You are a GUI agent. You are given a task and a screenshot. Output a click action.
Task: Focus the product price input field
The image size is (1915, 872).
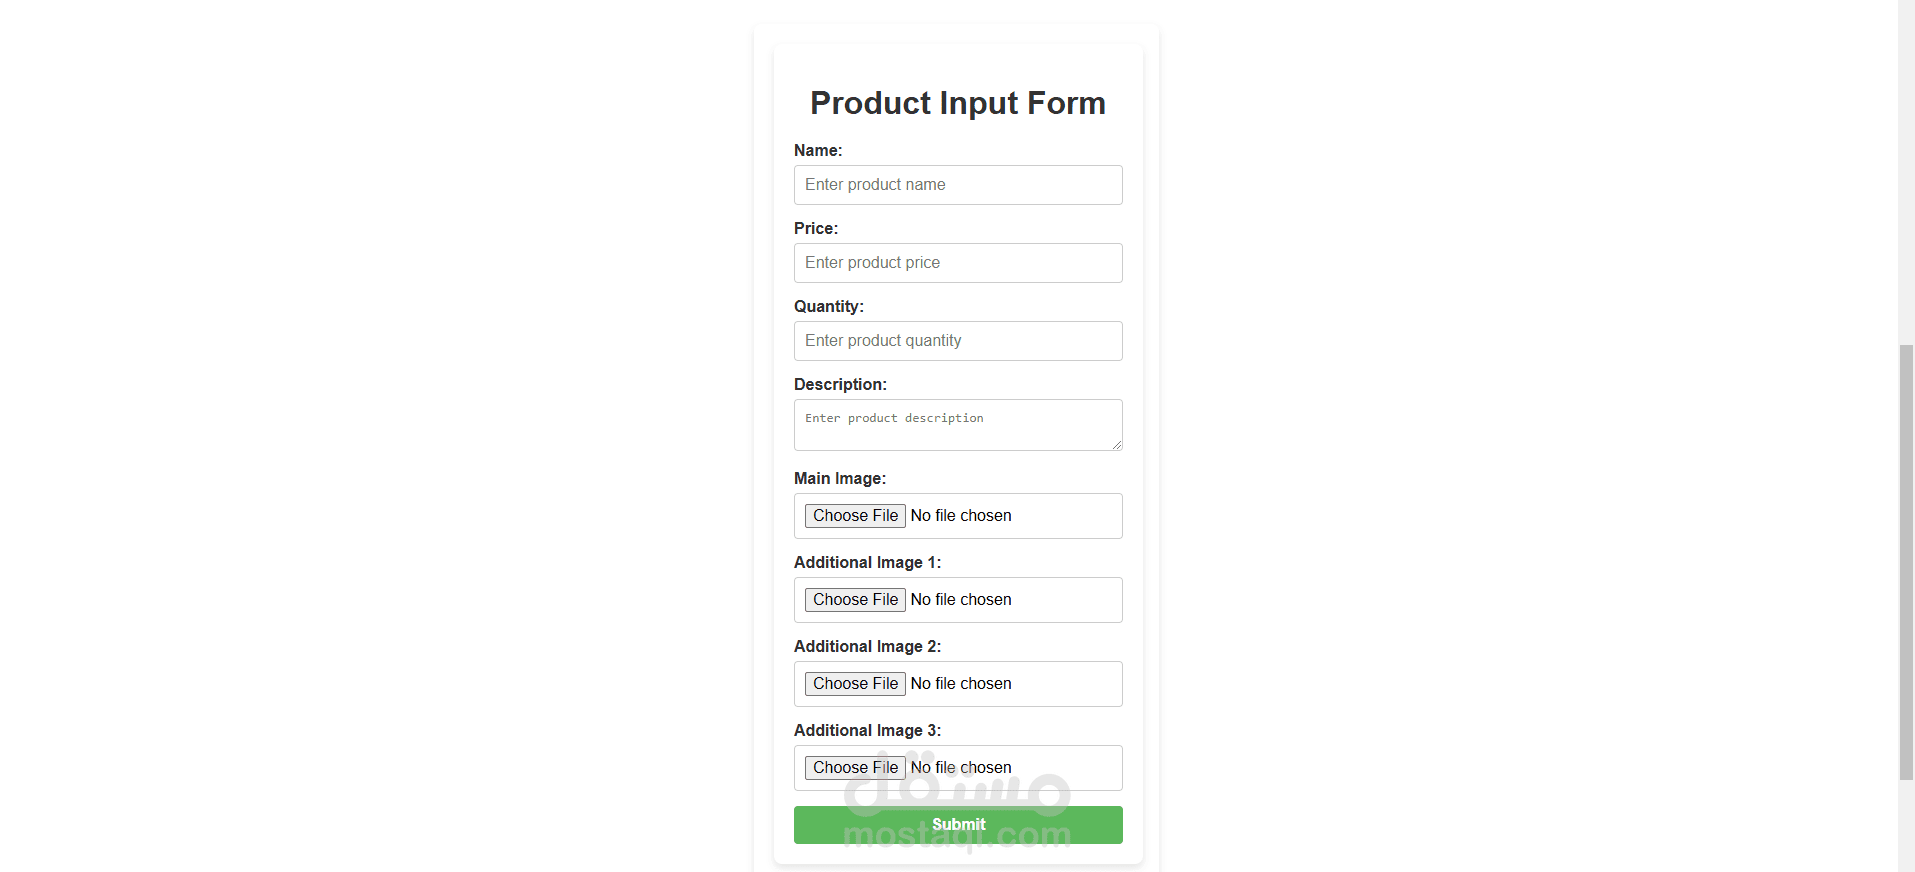coord(957,263)
